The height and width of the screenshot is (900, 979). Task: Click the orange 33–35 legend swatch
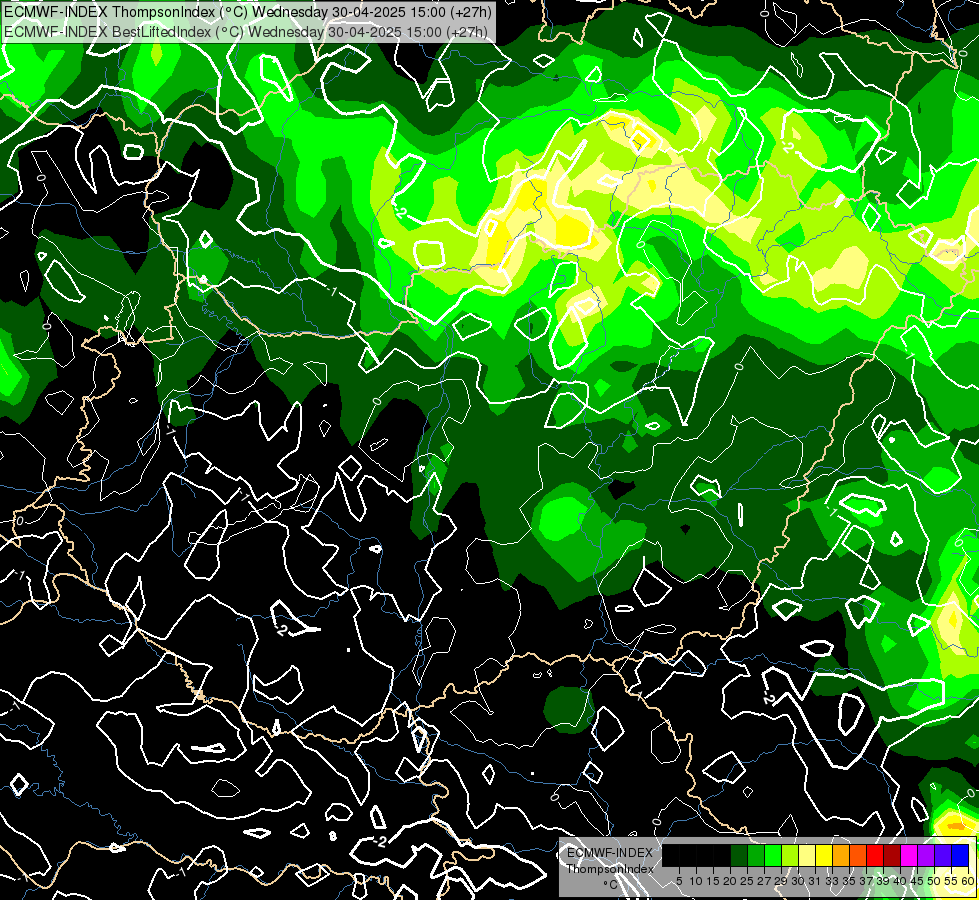click(841, 856)
